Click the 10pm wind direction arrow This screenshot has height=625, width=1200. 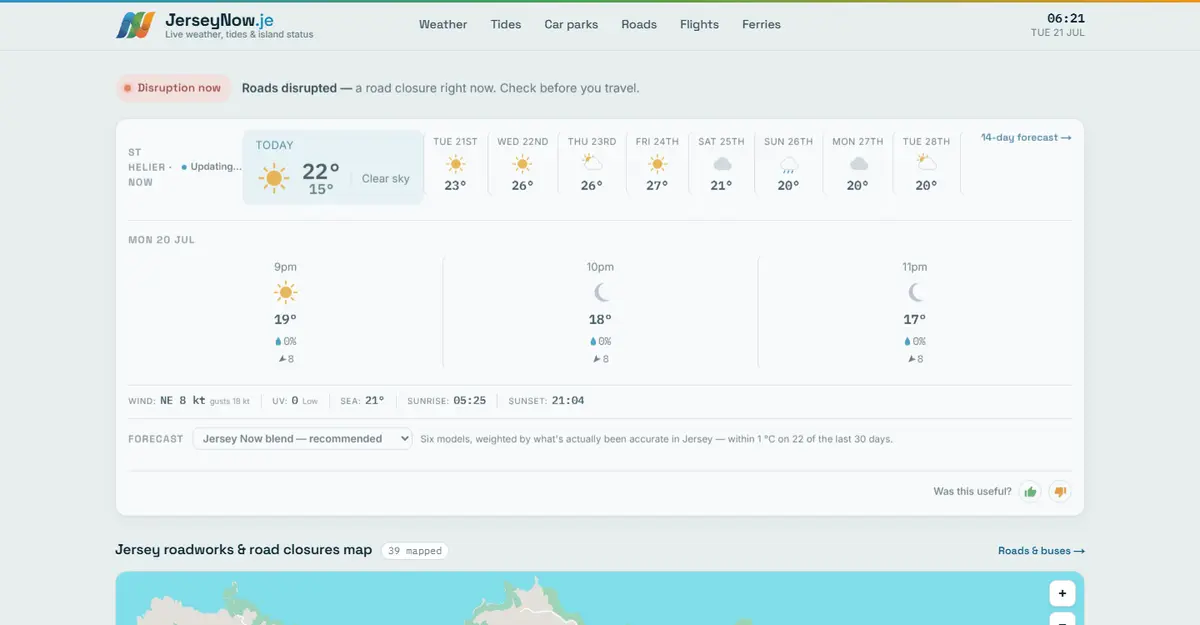[597, 359]
